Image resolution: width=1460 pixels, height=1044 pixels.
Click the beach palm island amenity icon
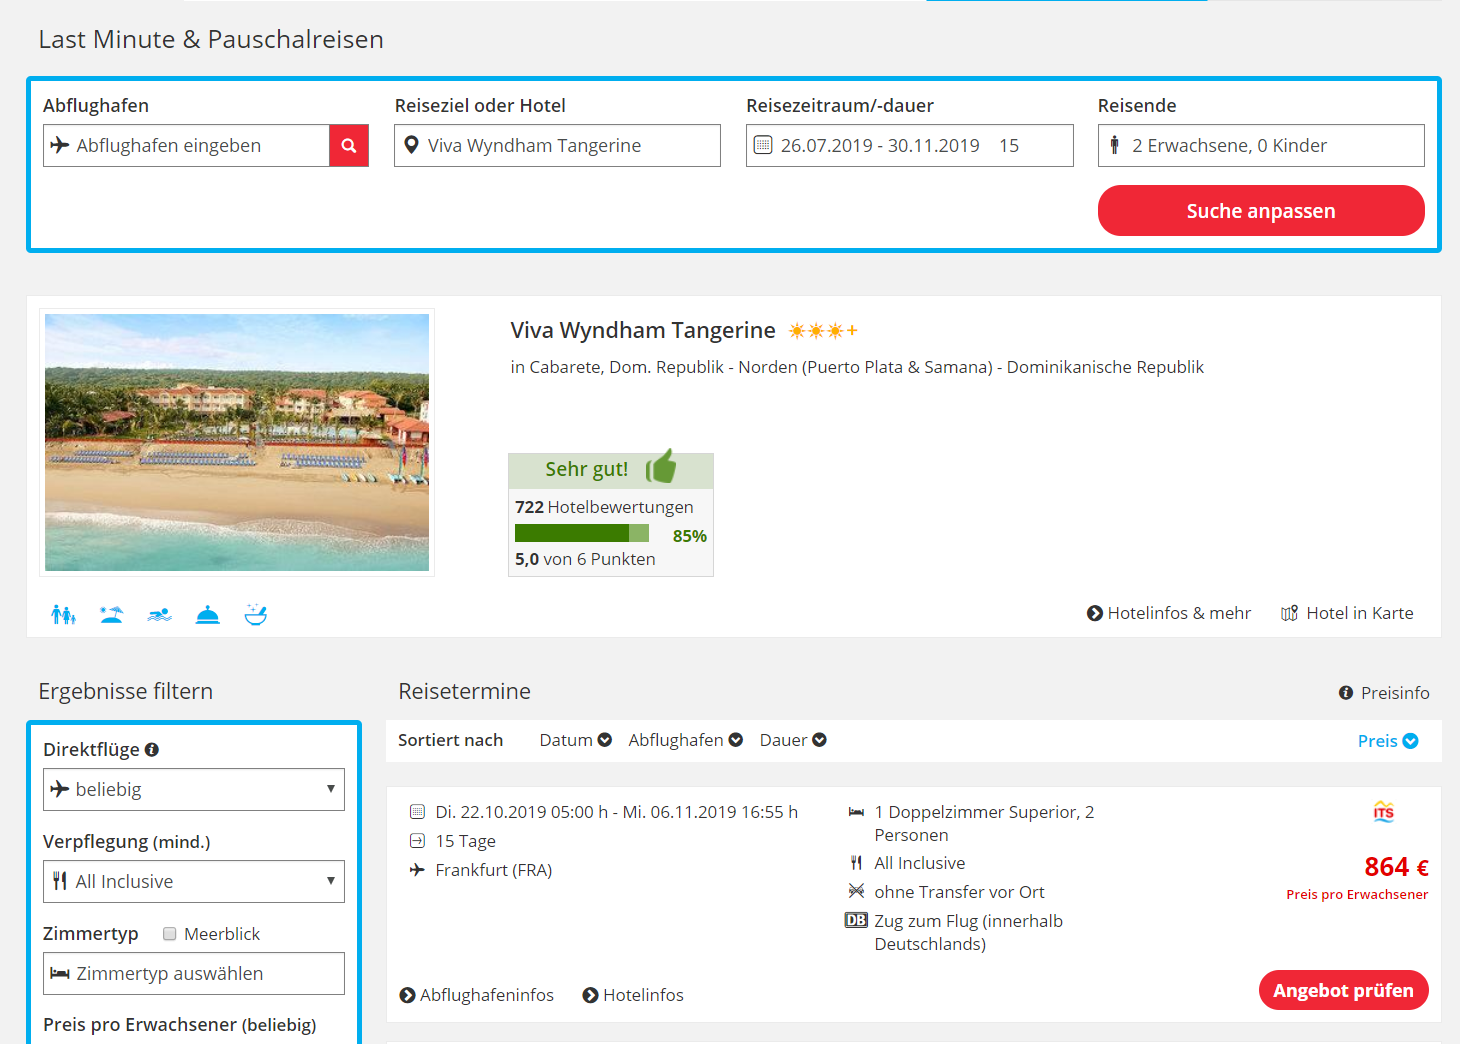point(111,614)
